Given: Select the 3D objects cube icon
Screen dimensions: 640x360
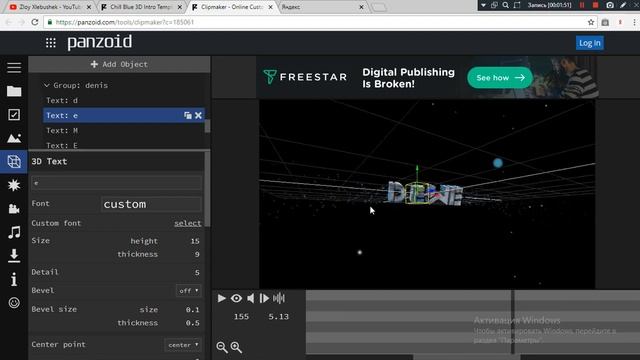Looking at the screenshot, I should point(14,162).
